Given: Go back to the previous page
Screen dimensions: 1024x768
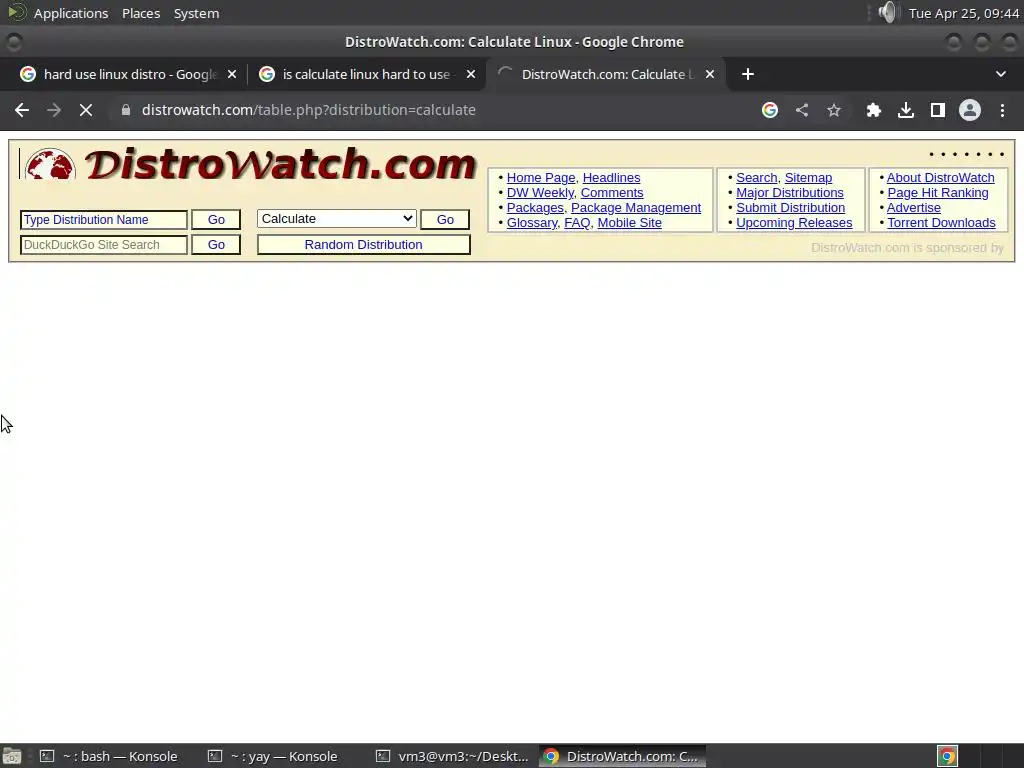Looking at the screenshot, I should 22,110.
